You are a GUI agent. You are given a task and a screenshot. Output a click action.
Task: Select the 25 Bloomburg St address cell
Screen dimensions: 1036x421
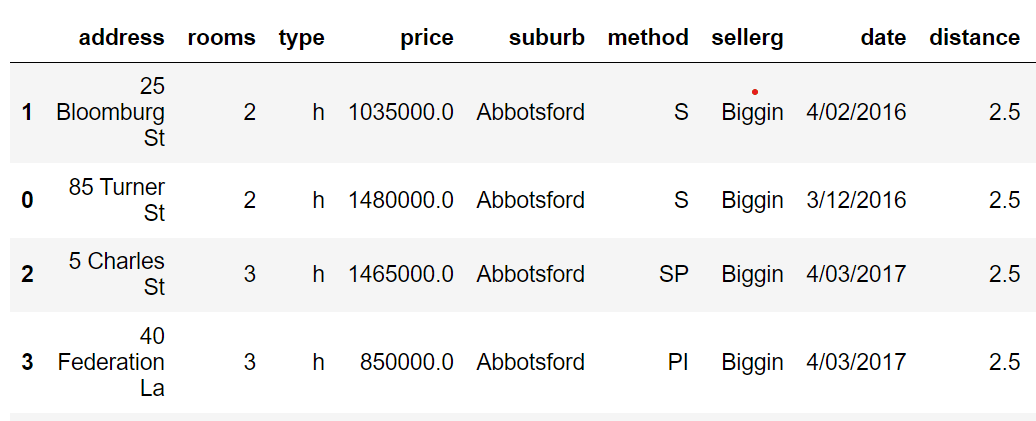click(111, 113)
